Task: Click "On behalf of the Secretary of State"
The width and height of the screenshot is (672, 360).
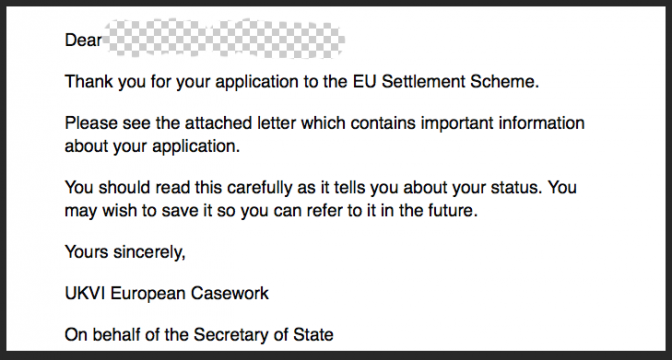Action: (x=199, y=335)
